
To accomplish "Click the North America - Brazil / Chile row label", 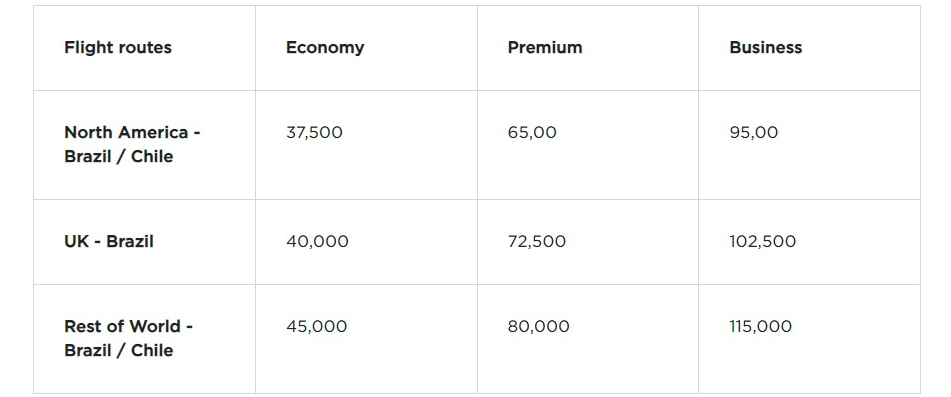I will click(132, 144).
